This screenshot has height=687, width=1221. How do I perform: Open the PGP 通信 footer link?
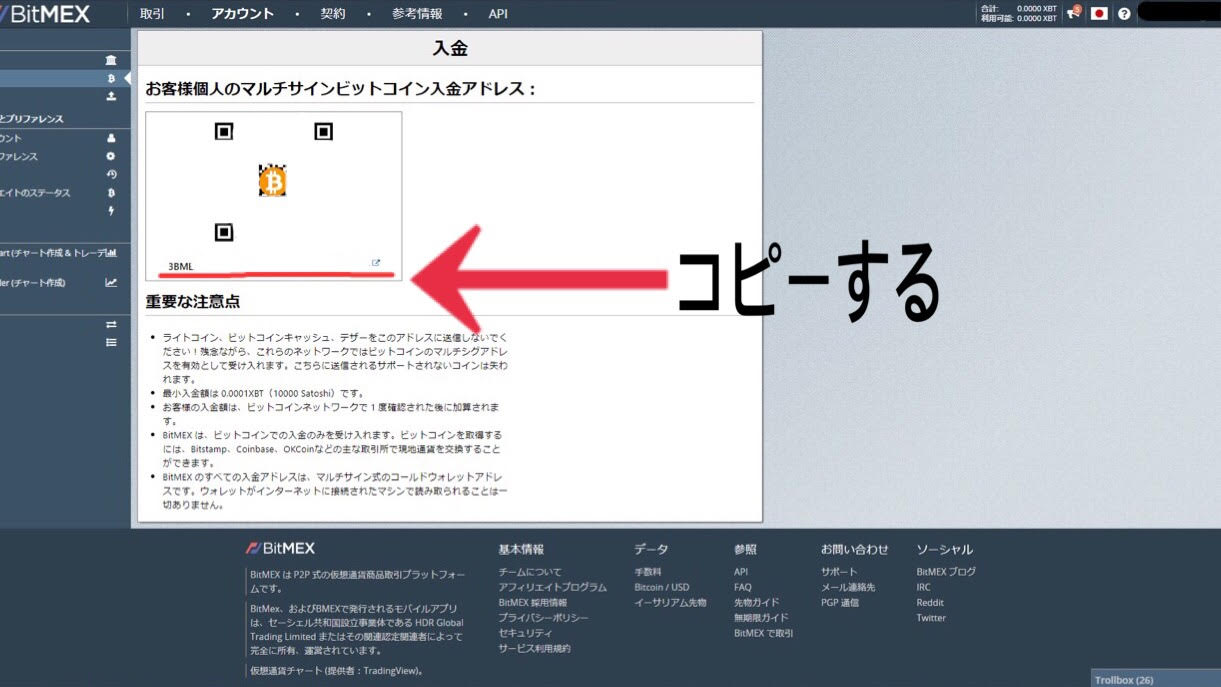point(840,603)
